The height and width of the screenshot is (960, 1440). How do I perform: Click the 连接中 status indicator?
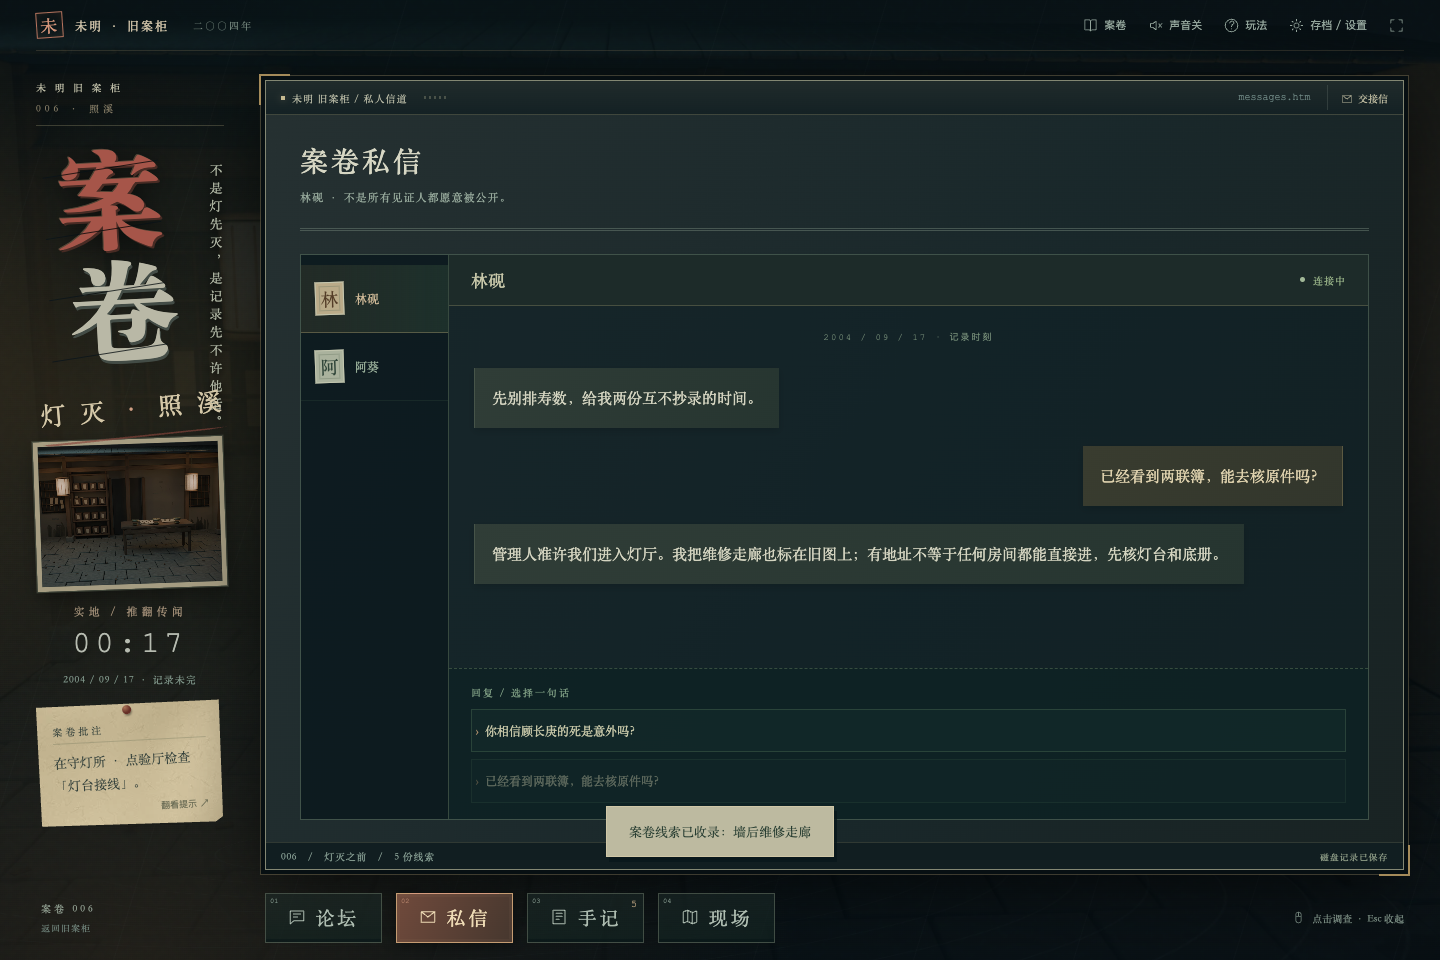(x=1322, y=281)
